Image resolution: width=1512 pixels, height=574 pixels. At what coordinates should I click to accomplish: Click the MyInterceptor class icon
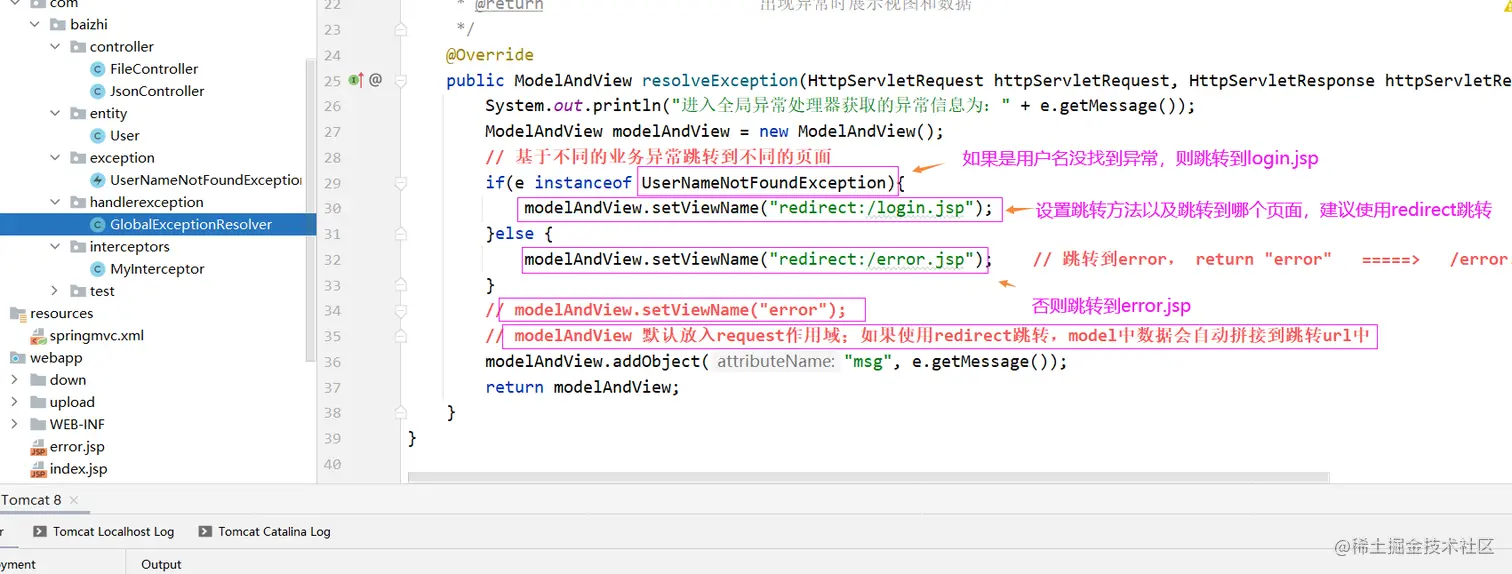click(97, 269)
